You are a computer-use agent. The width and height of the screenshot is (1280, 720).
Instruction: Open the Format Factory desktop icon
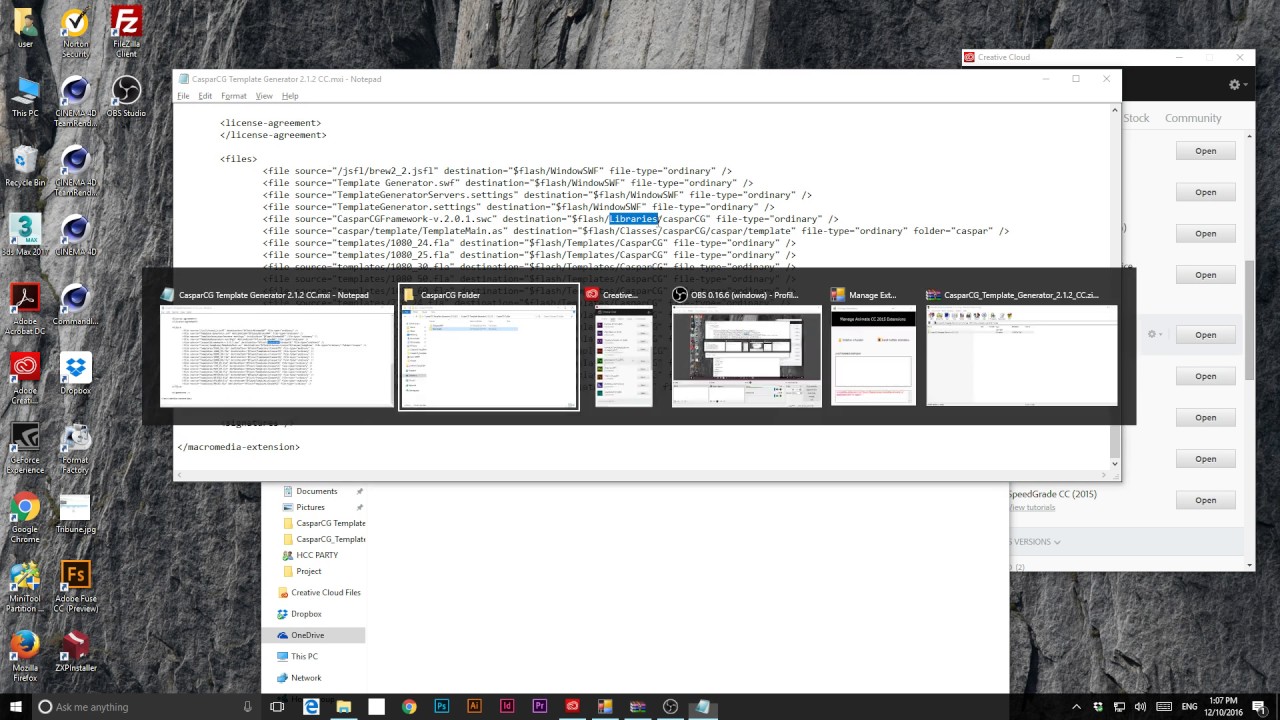(75, 448)
